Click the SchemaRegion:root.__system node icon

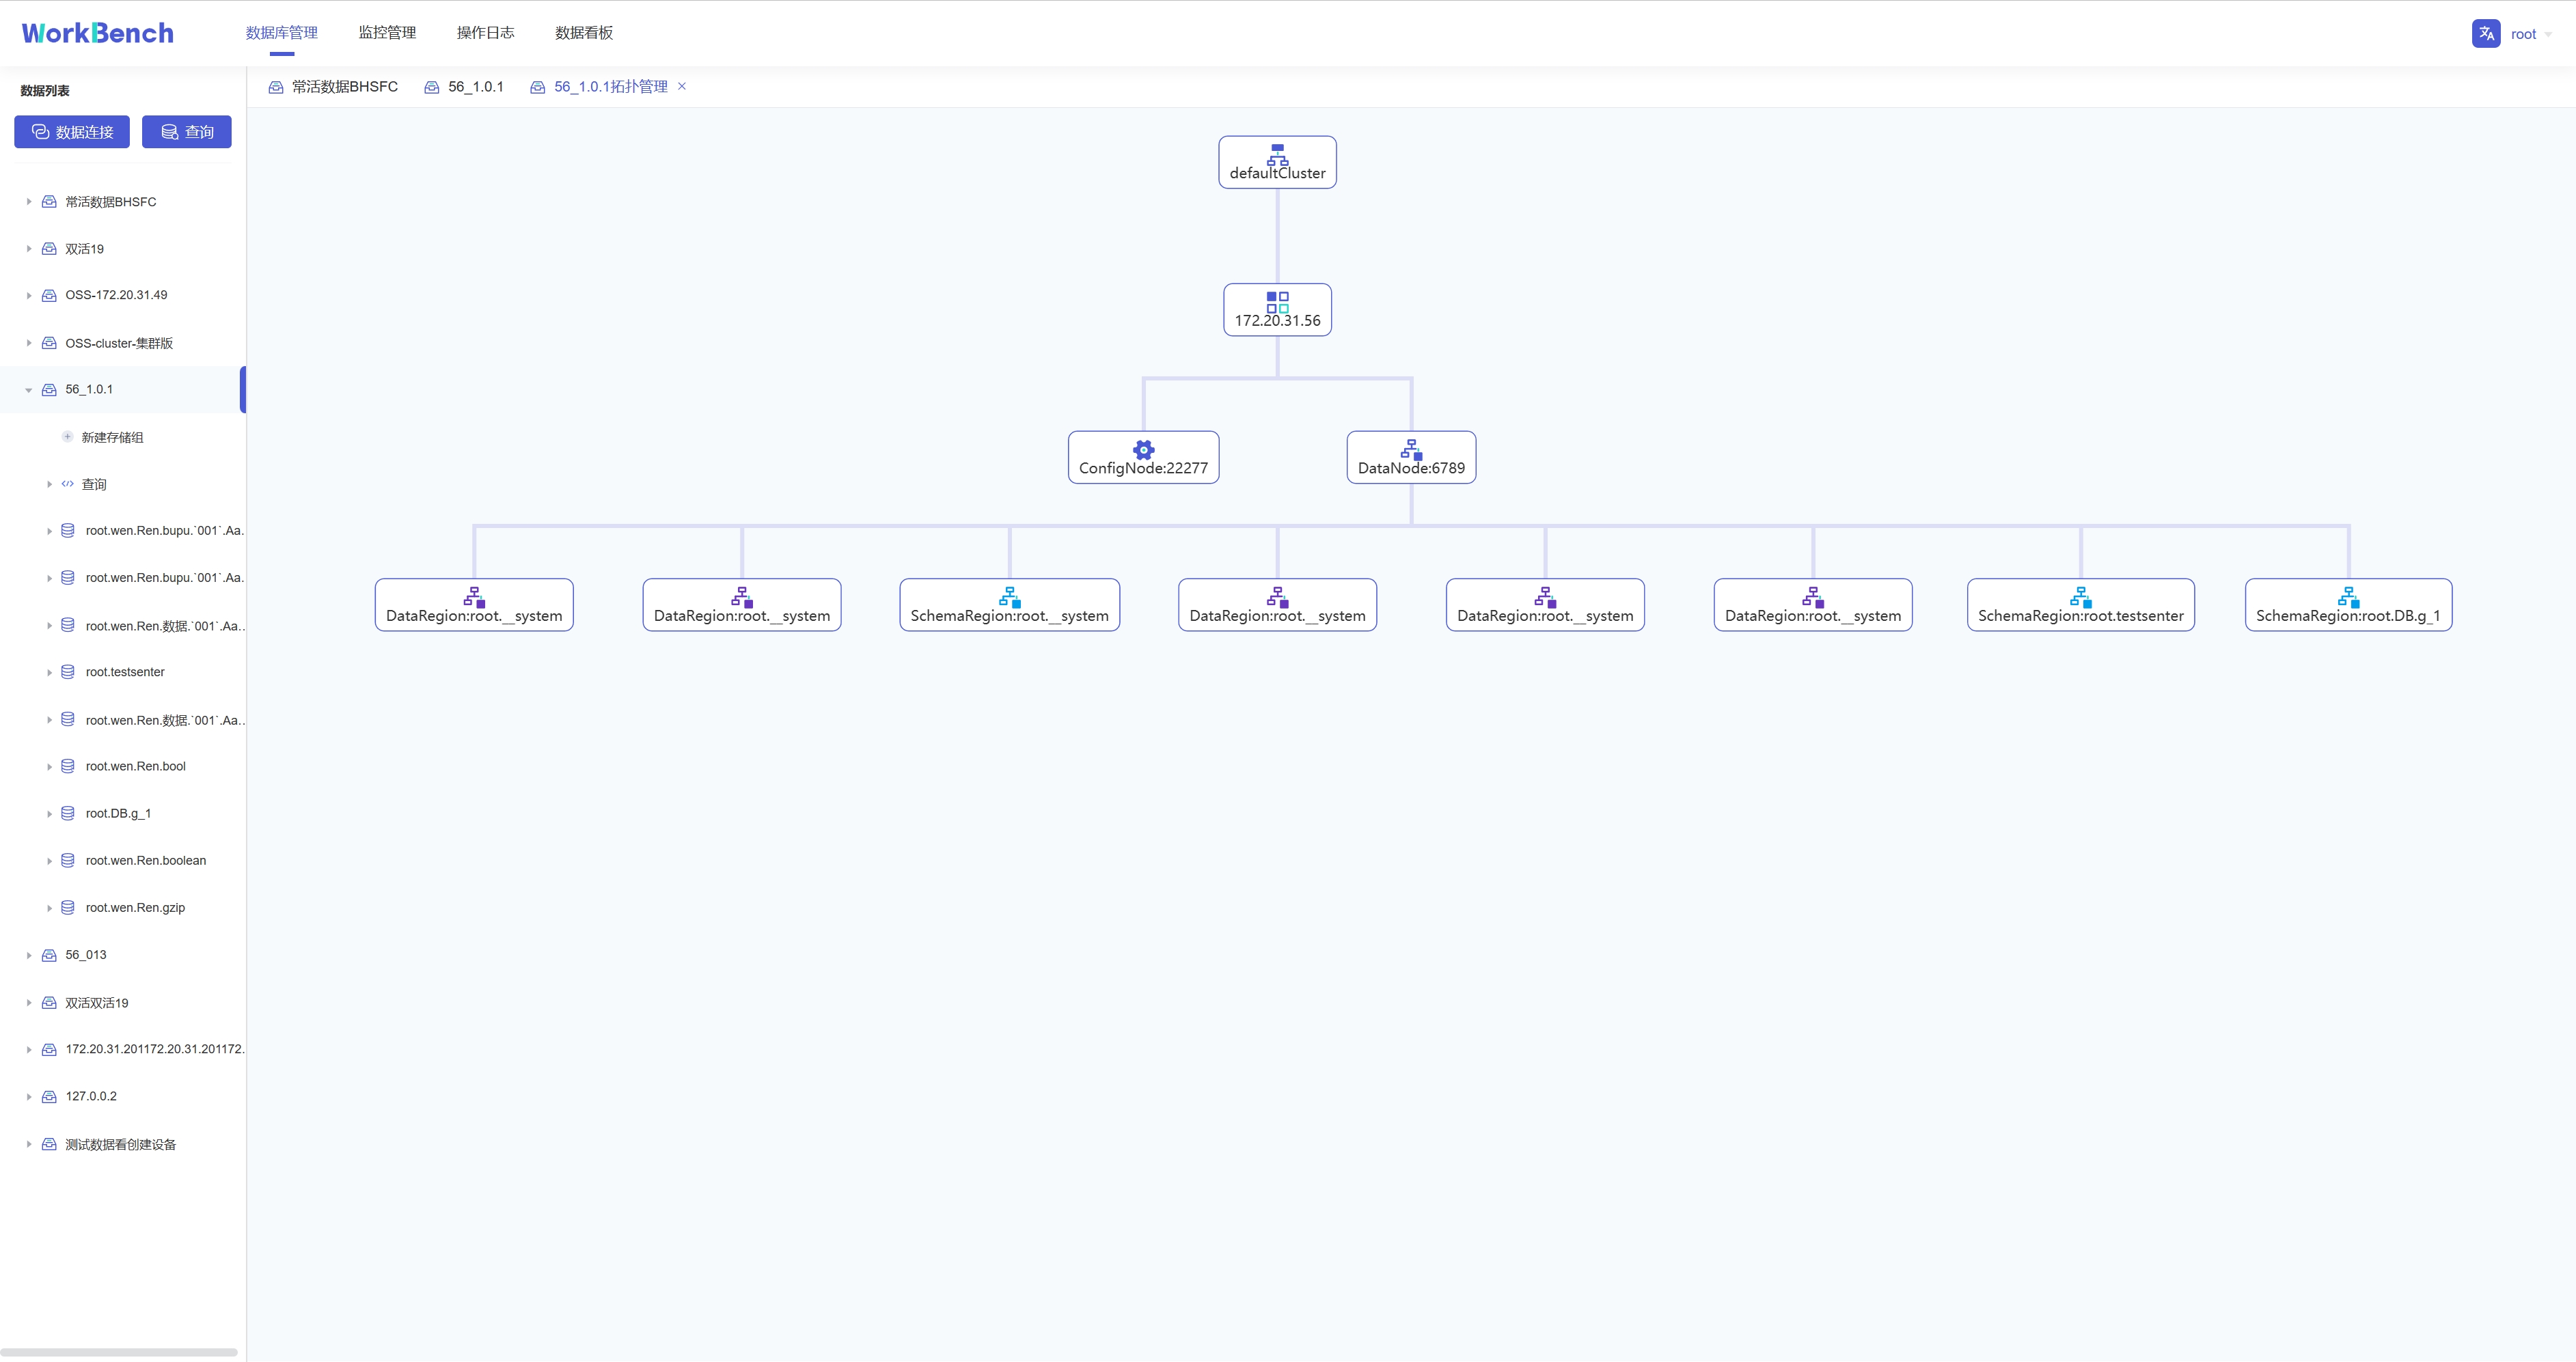[x=1009, y=598]
